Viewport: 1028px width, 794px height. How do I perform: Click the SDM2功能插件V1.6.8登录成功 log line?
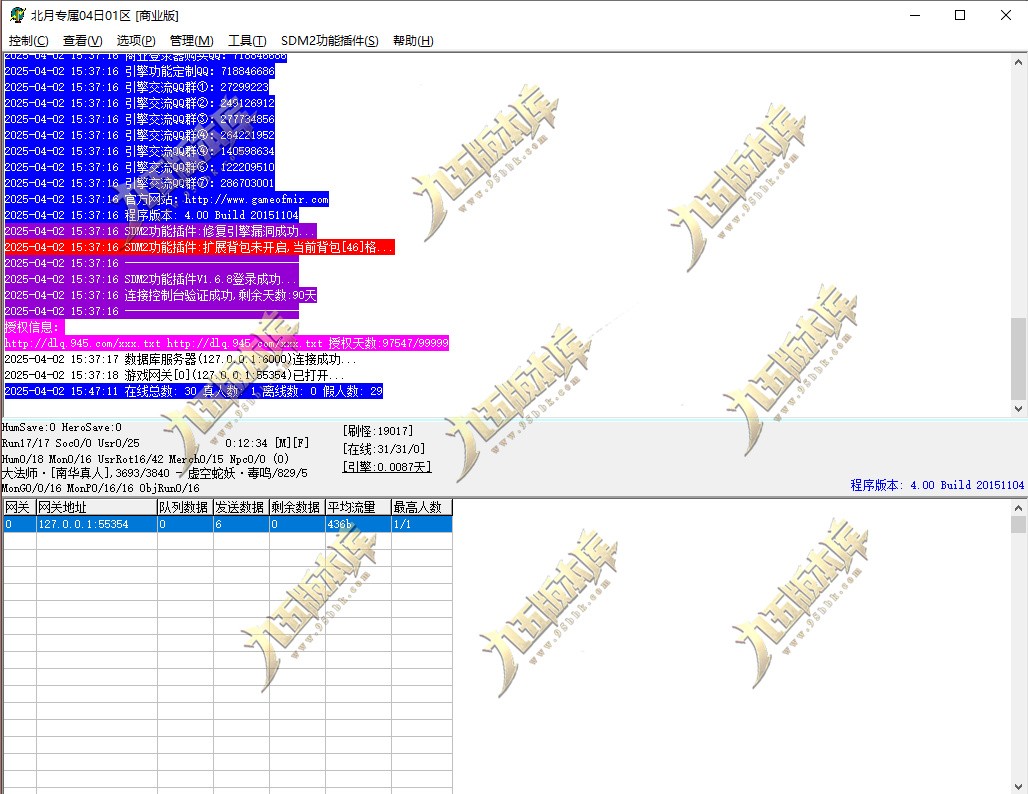[x=151, y=279]
